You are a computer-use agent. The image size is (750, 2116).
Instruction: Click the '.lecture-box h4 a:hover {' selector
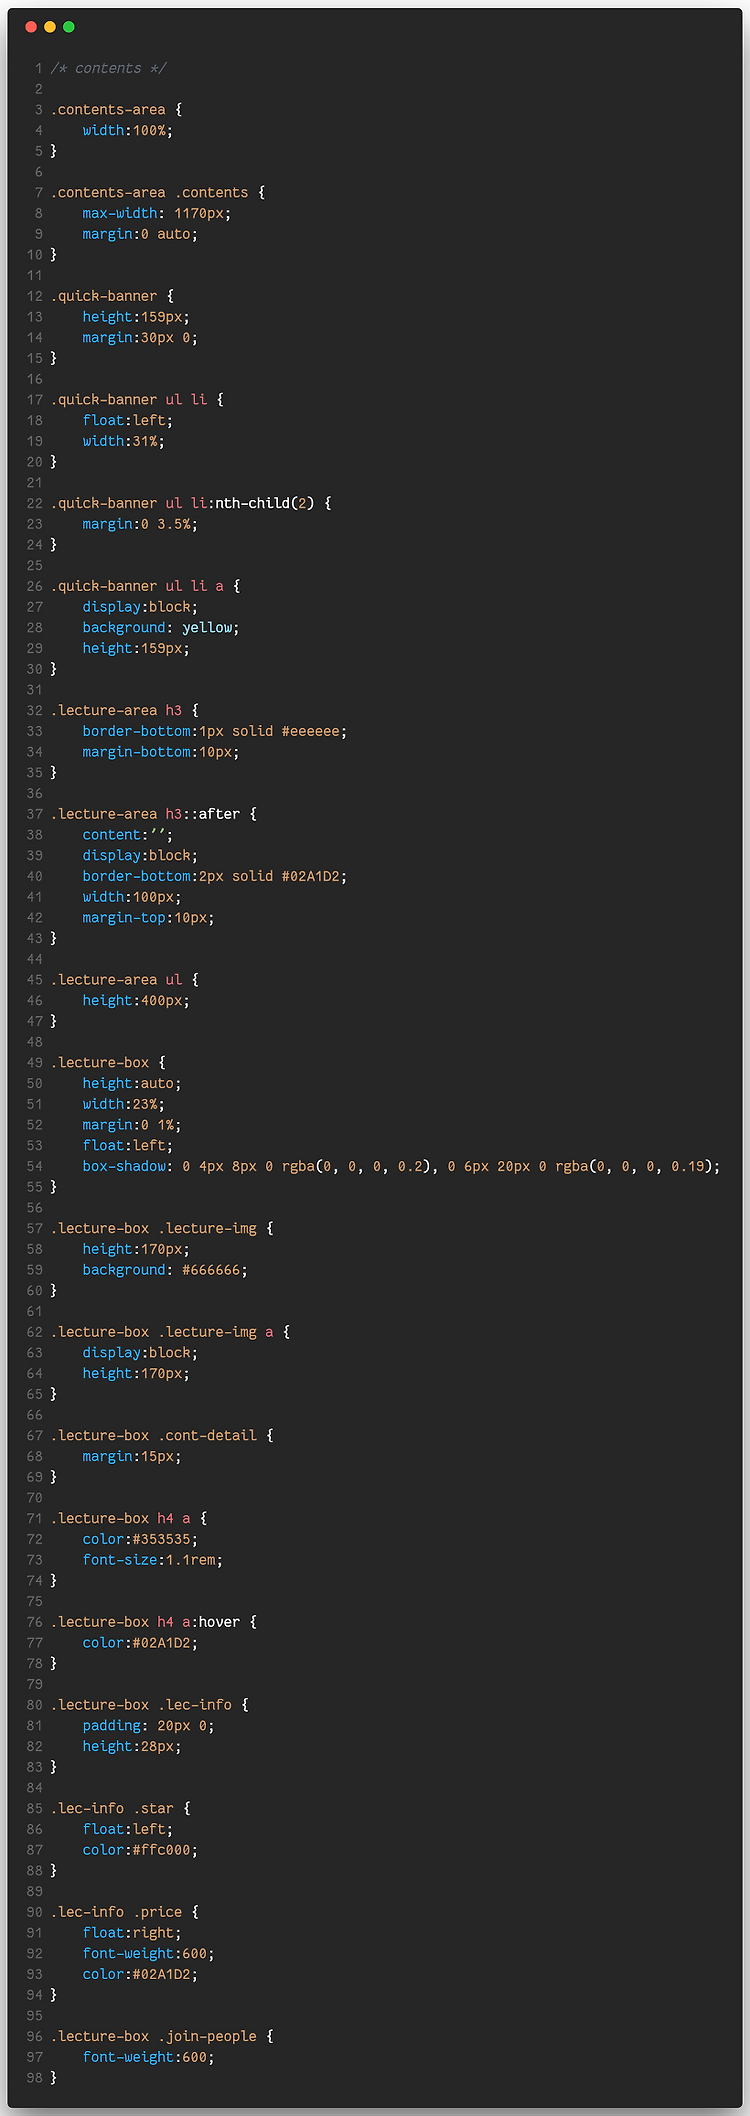click(x=154, y=1622)
